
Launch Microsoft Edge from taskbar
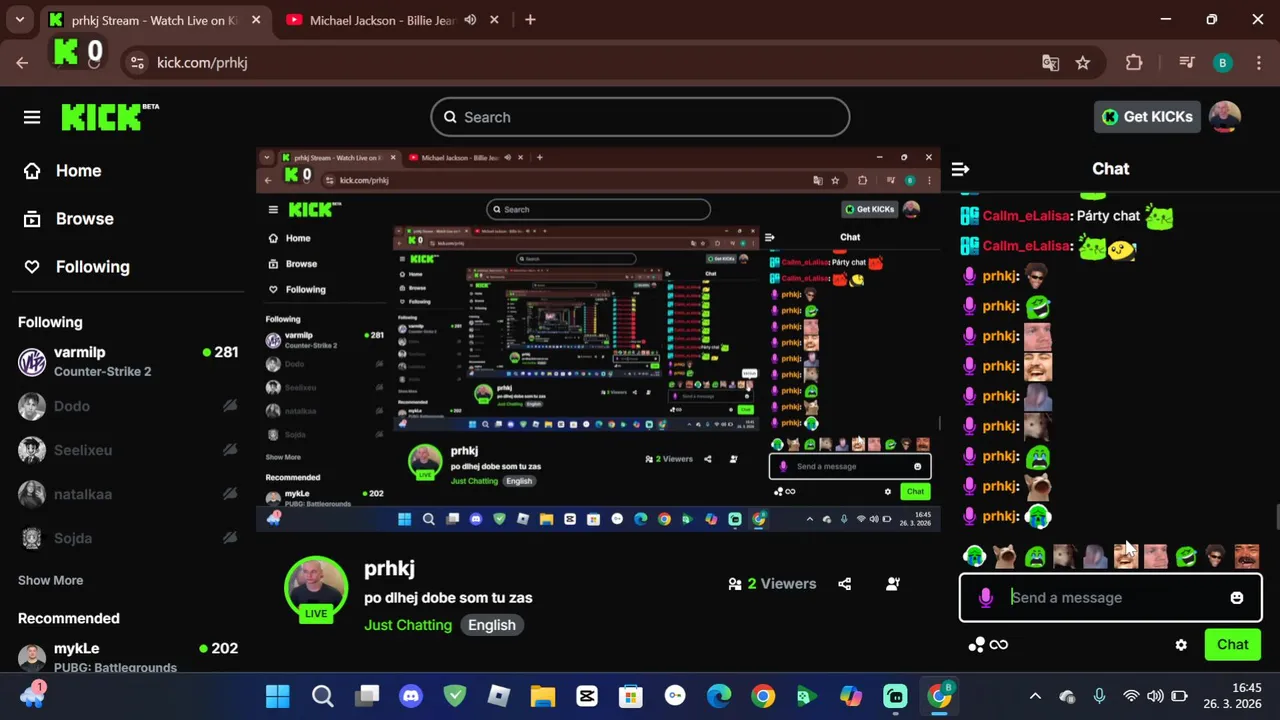[x=719, y=696]
